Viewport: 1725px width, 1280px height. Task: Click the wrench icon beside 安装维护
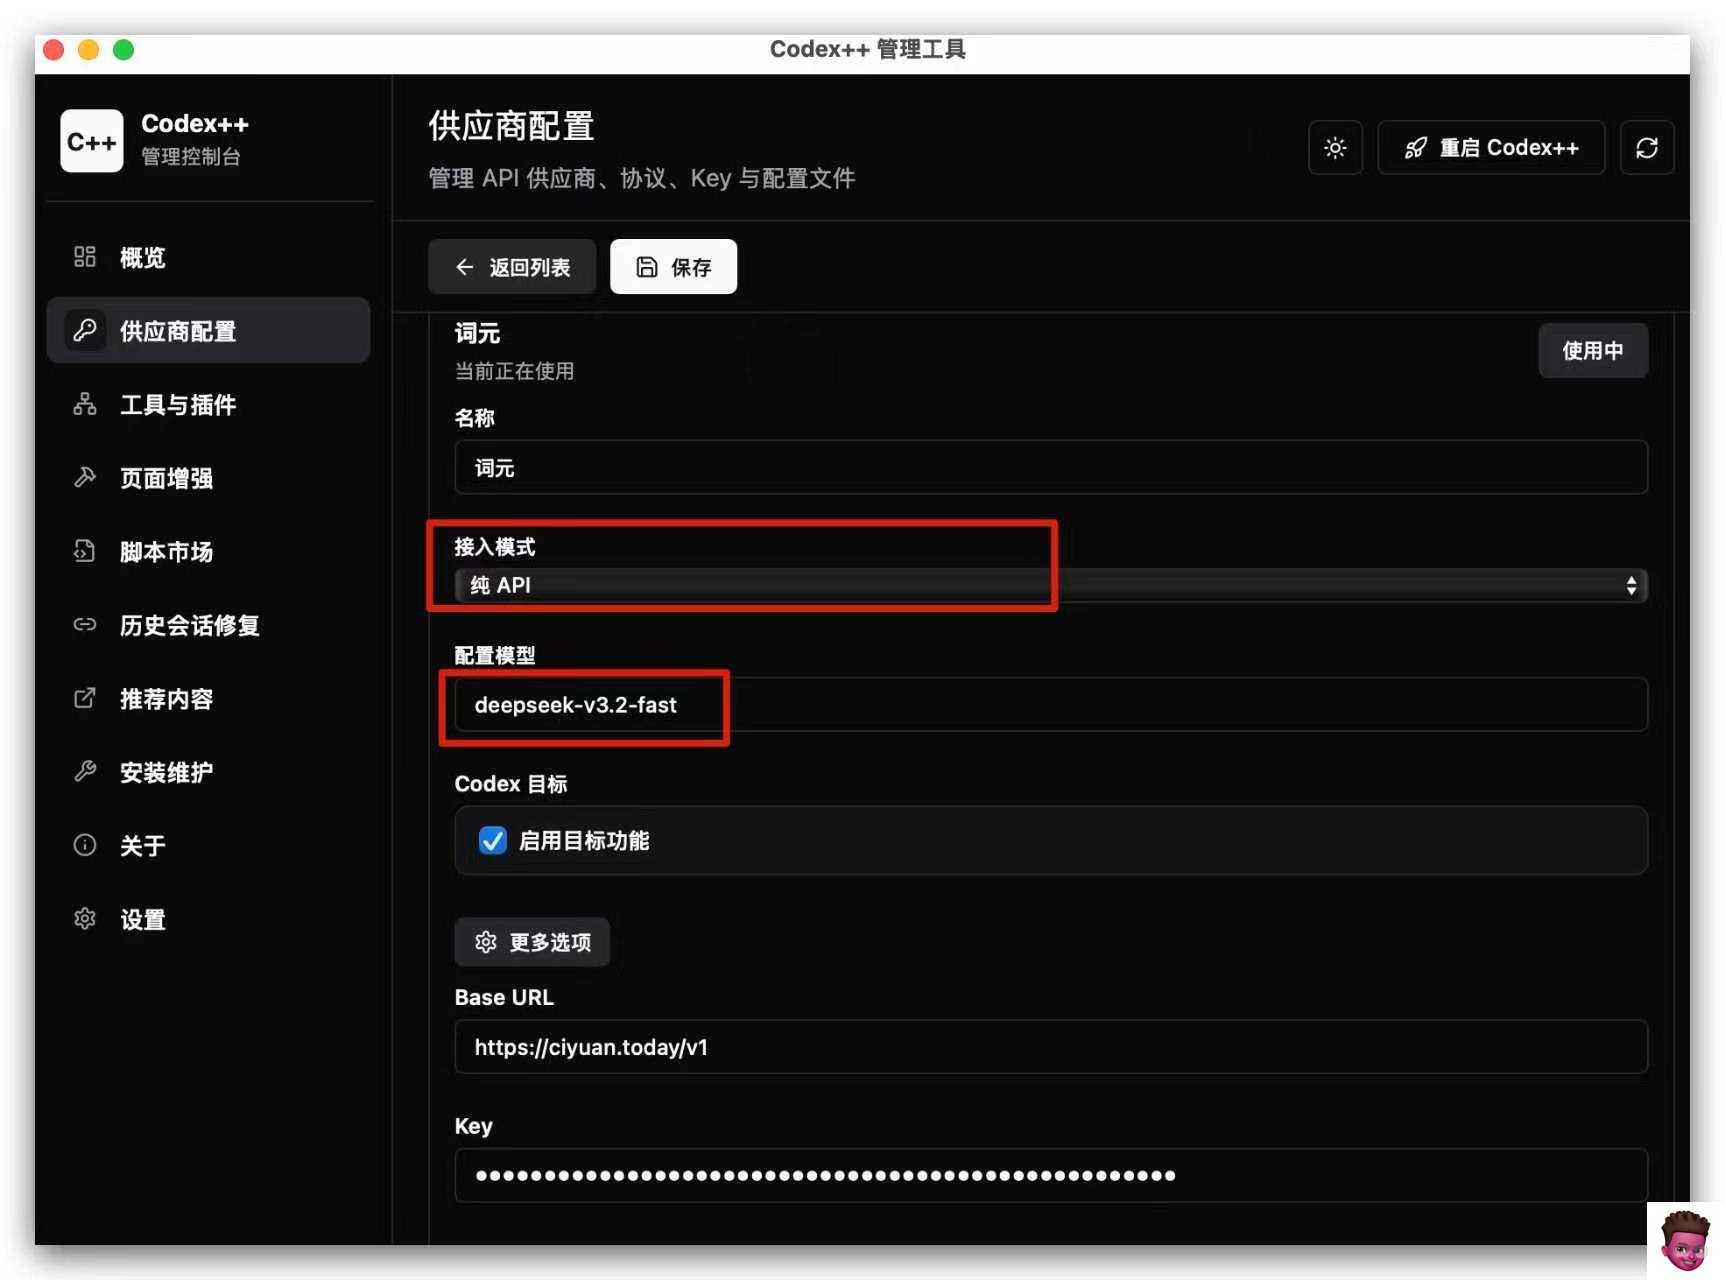(85, 771)
